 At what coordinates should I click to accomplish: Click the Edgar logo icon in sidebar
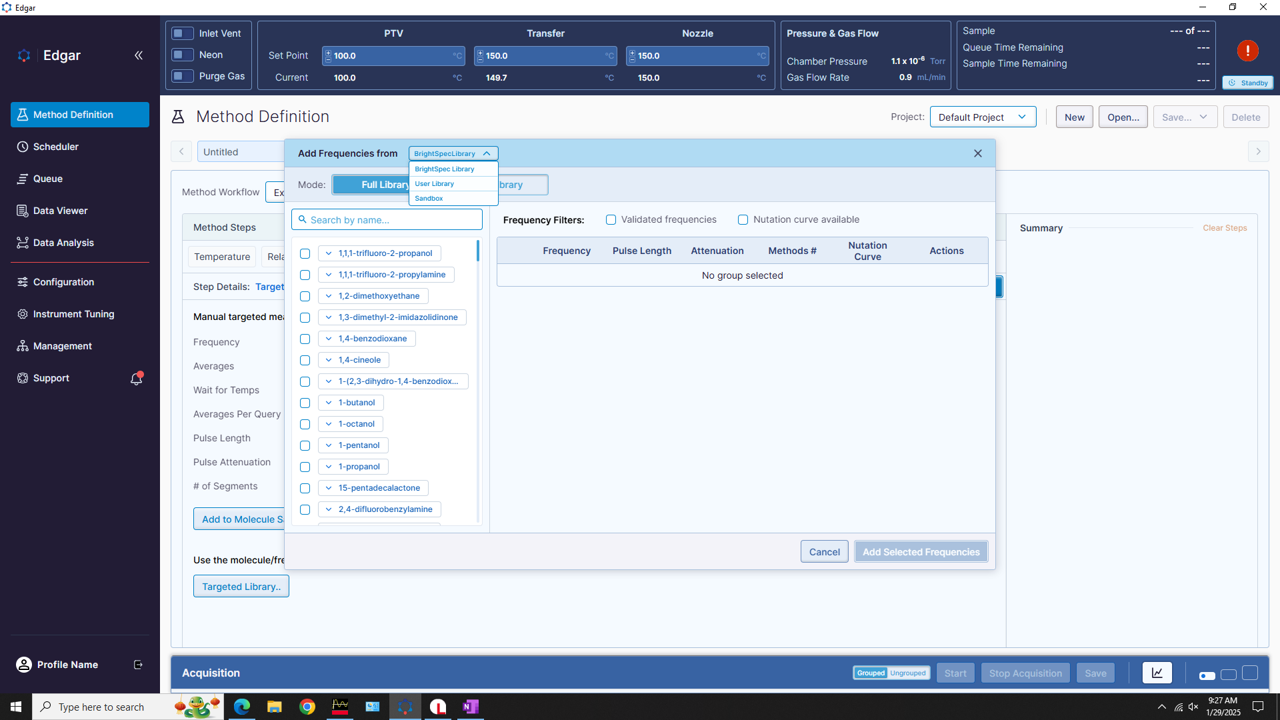pyautogui.click(x=24, y=55)
